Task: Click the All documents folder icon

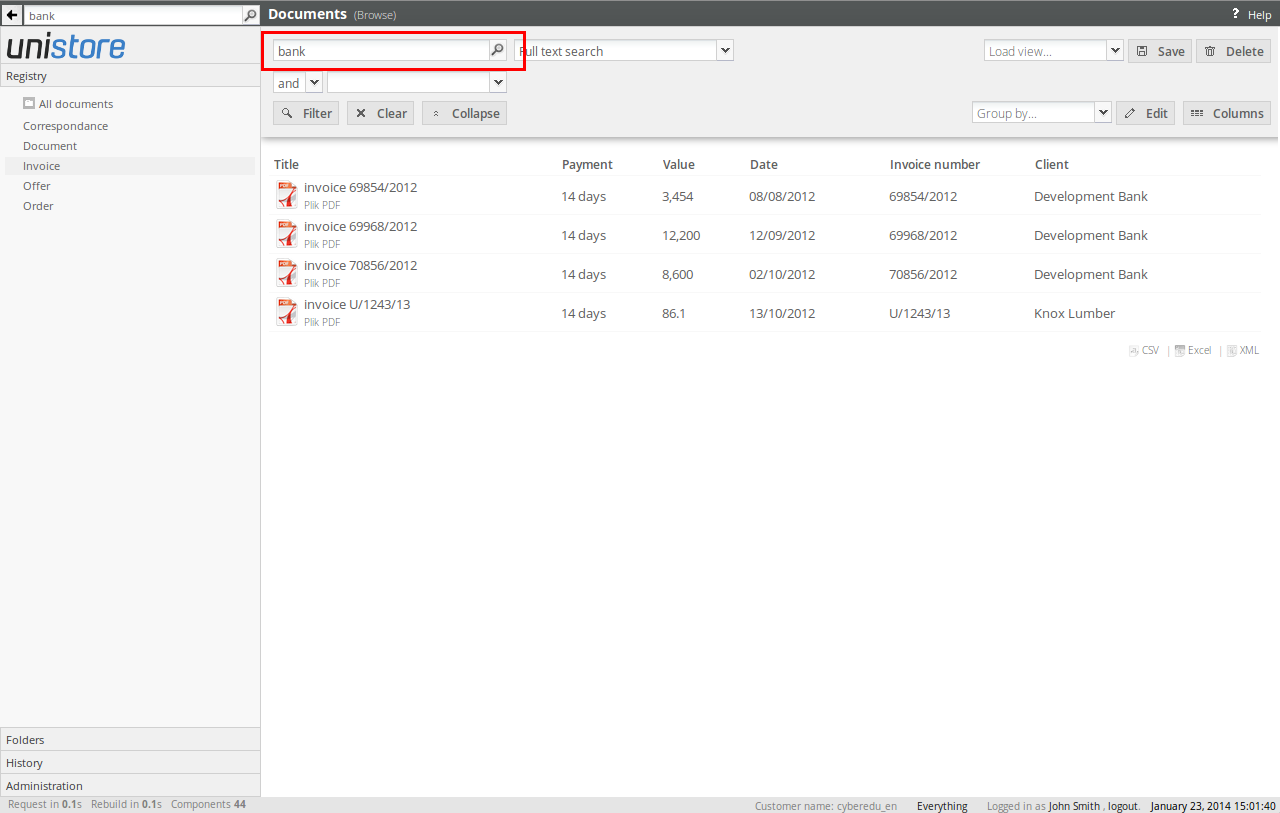Action: 29,103
